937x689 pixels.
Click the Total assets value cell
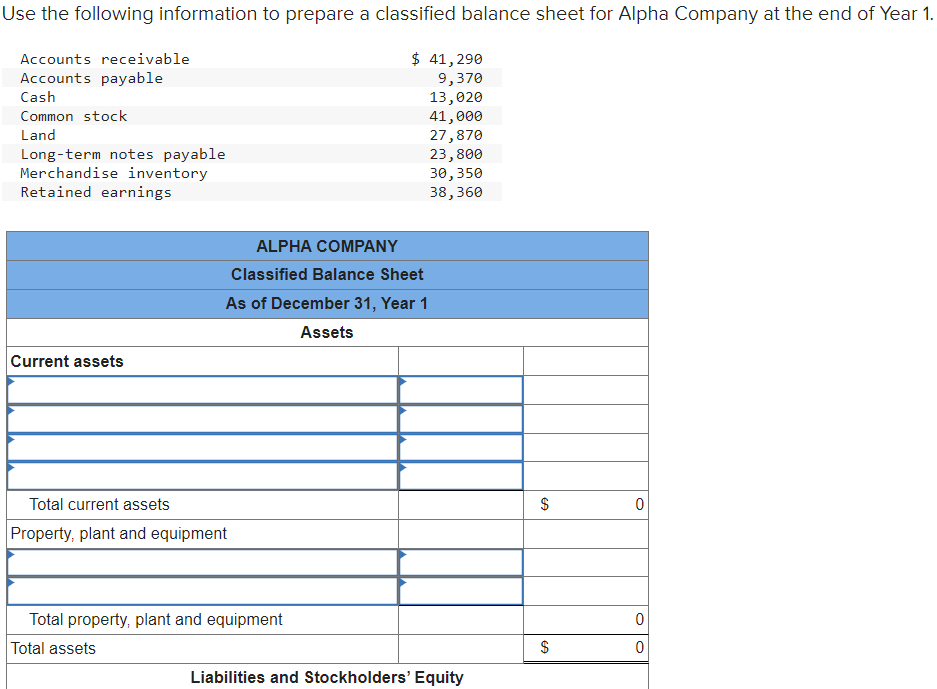[586, 648]
